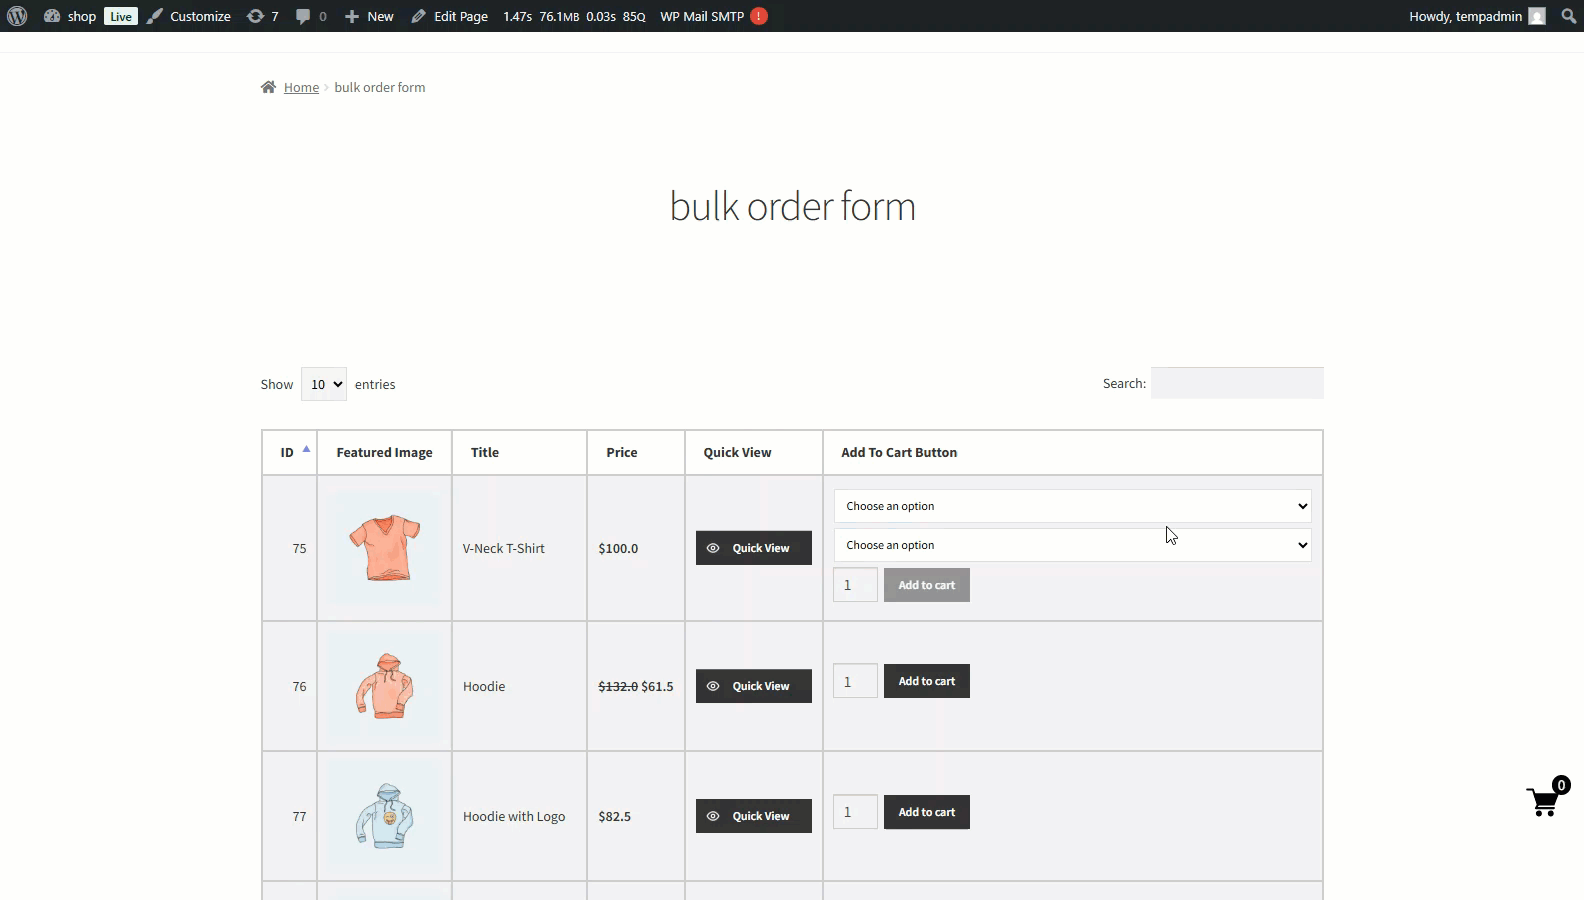Click the V-Neck T-Shirt product thumbnail
1584x900 pixels.
tap(385, 548)
